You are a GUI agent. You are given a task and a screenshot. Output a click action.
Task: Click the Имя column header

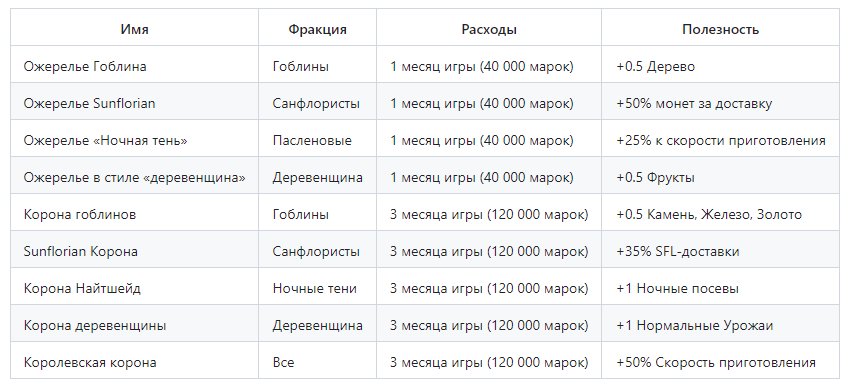click(x=134, y=29)
